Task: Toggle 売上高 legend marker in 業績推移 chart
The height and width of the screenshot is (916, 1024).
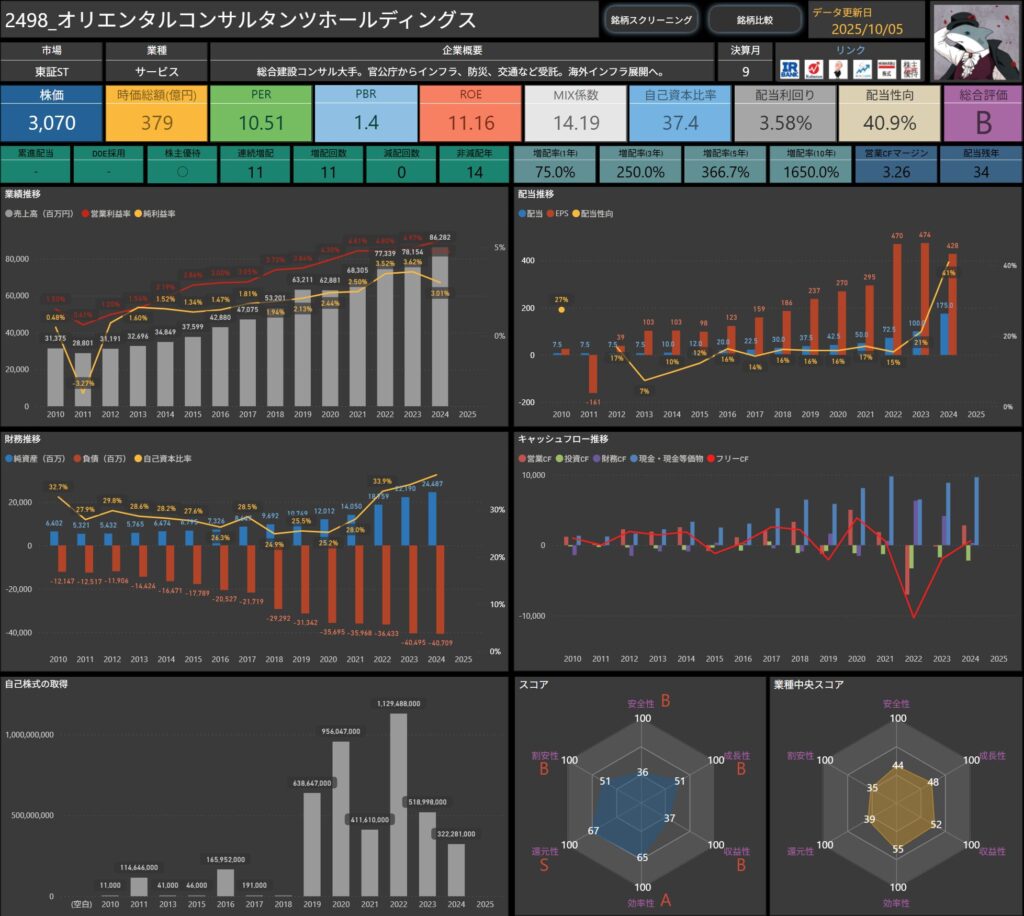Action: click(10, 215)
